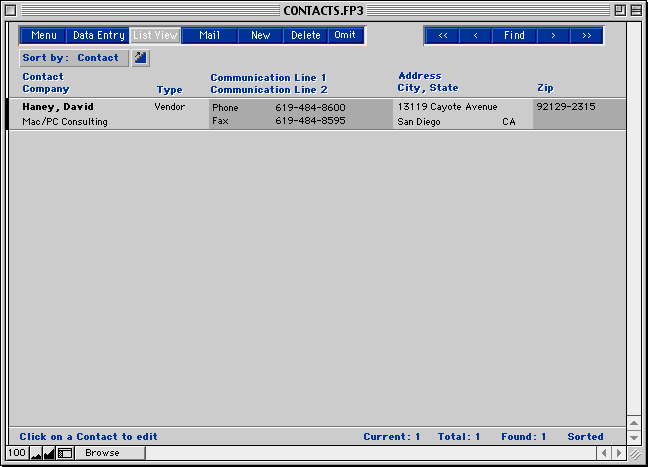Viewport: 648px width, 467px height.
Task: Click the horizontal scrollbar right arrow
Action: (x=619, y=453)
